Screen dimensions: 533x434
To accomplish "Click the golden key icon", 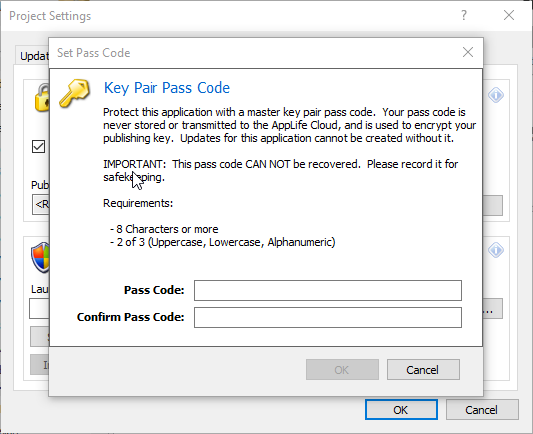I will tap(74, 93).
